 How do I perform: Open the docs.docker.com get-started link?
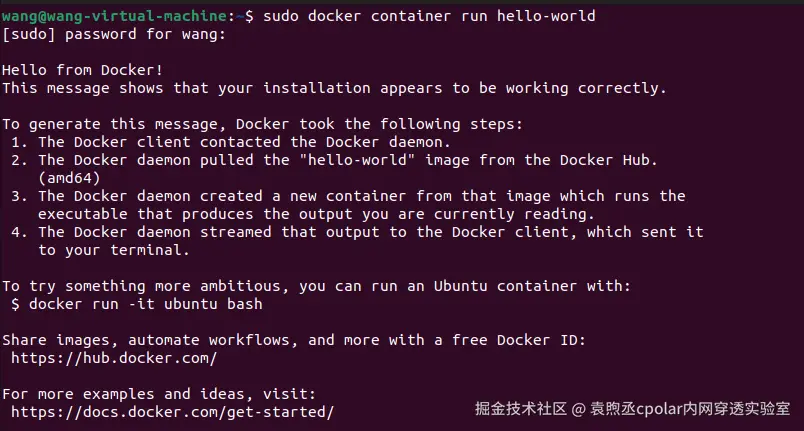coord(172,412)
